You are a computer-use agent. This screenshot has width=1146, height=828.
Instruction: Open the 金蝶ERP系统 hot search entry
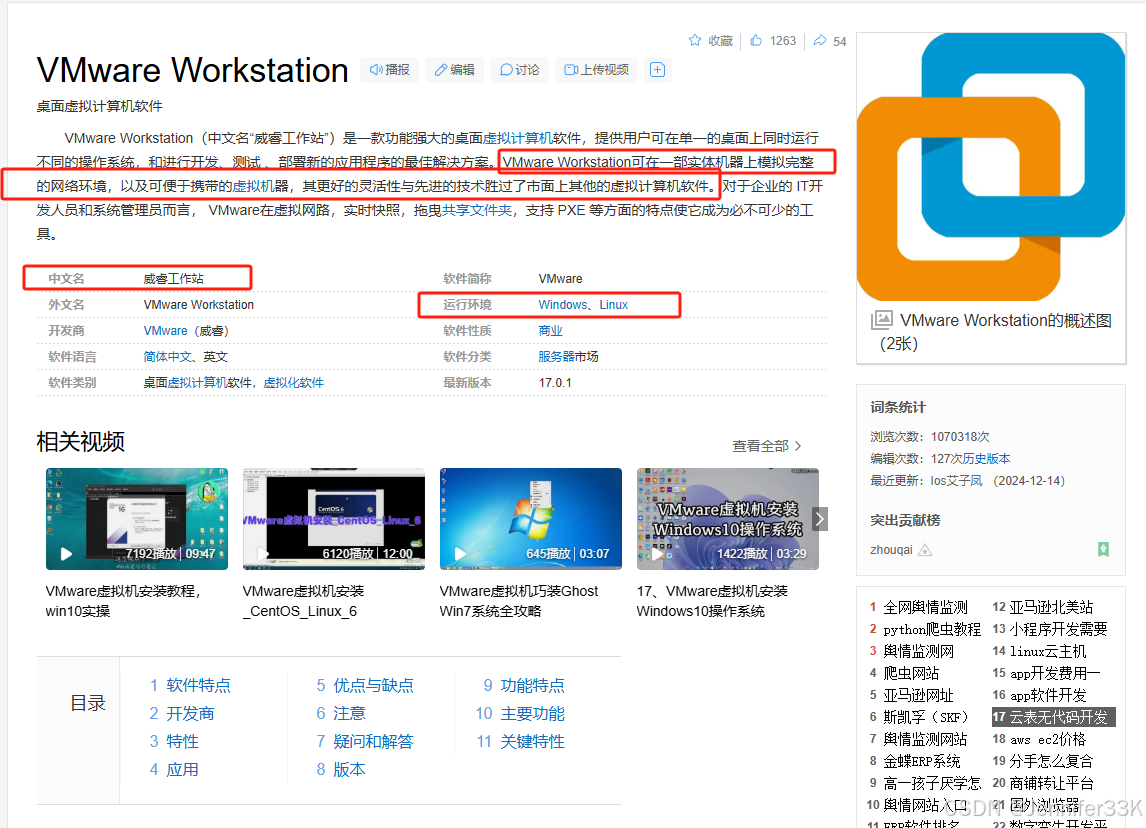(922, 761)
